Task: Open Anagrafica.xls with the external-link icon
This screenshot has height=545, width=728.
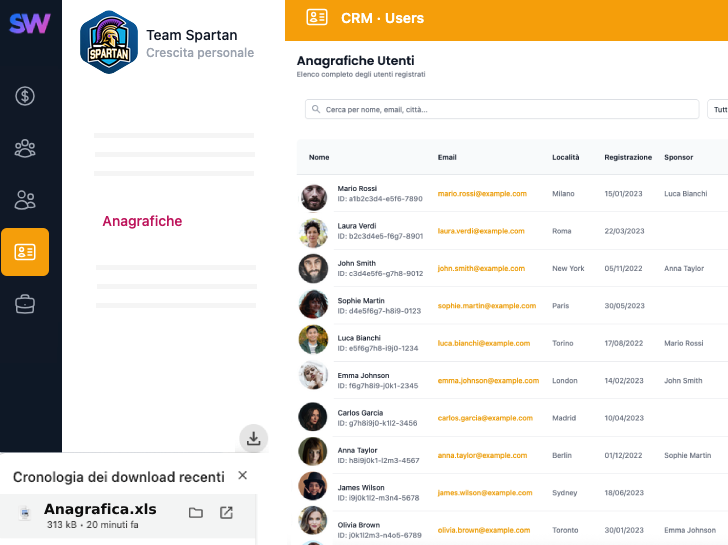Action: (226, 513)
